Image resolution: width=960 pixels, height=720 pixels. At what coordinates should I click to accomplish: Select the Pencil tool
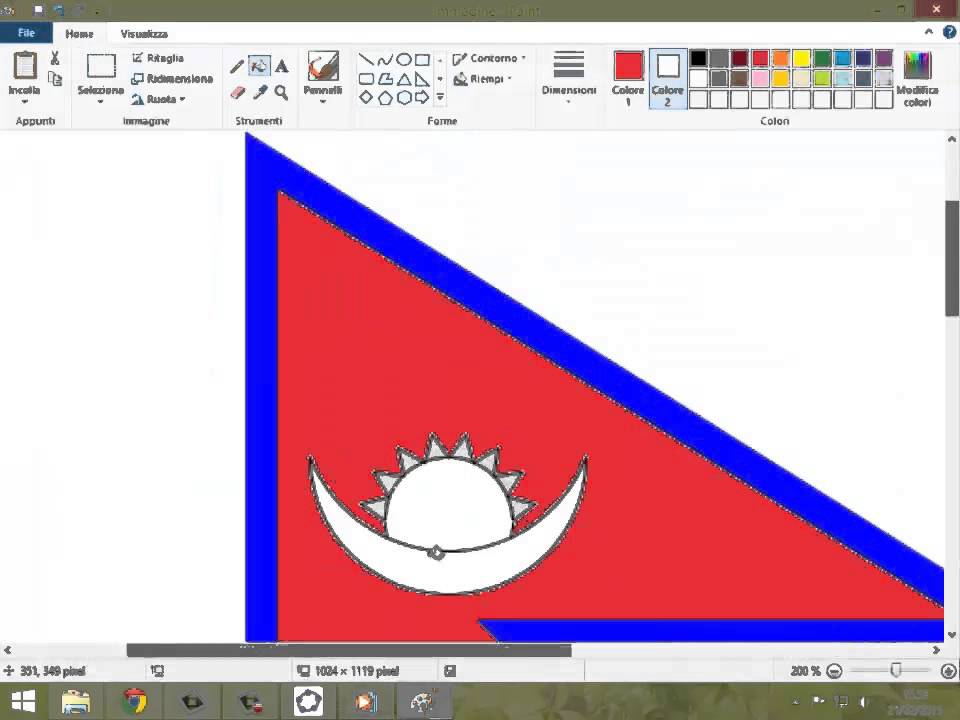[237, 66]
